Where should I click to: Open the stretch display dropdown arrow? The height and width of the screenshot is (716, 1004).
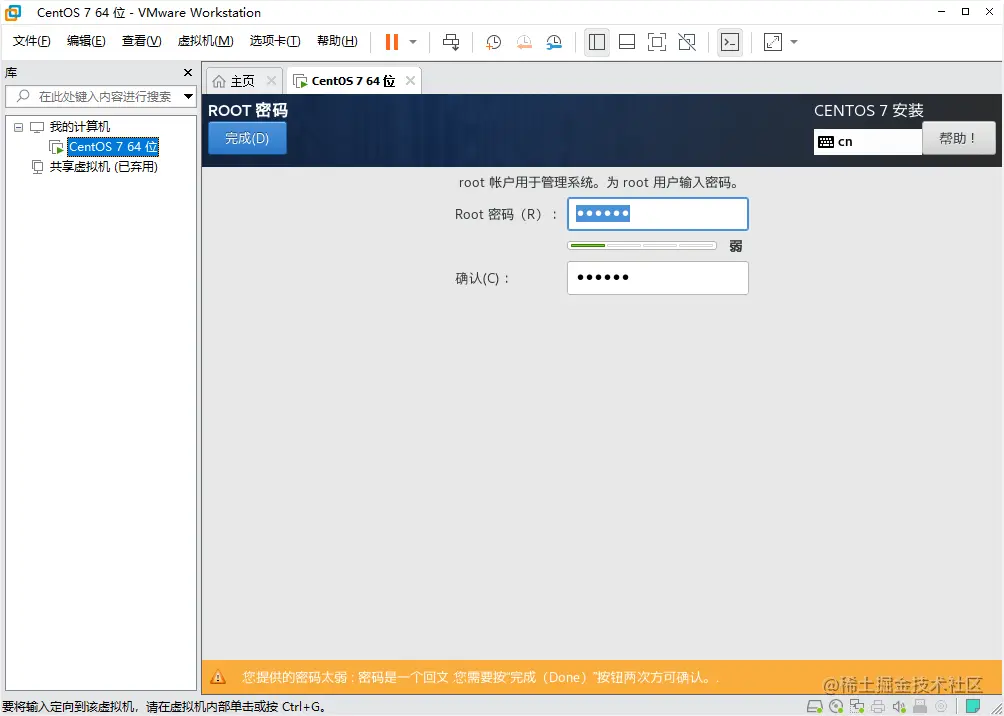(794, 42)
